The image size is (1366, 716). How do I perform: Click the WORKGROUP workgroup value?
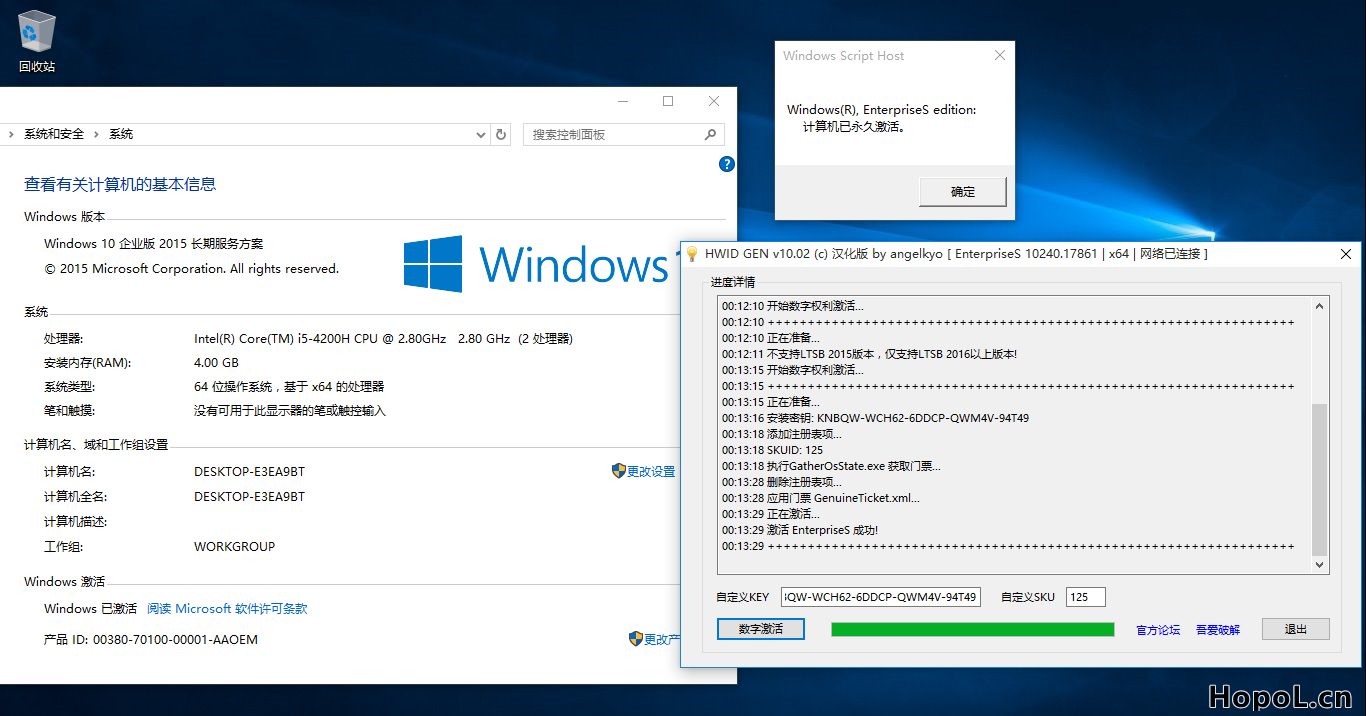click(x=234, y=547)
